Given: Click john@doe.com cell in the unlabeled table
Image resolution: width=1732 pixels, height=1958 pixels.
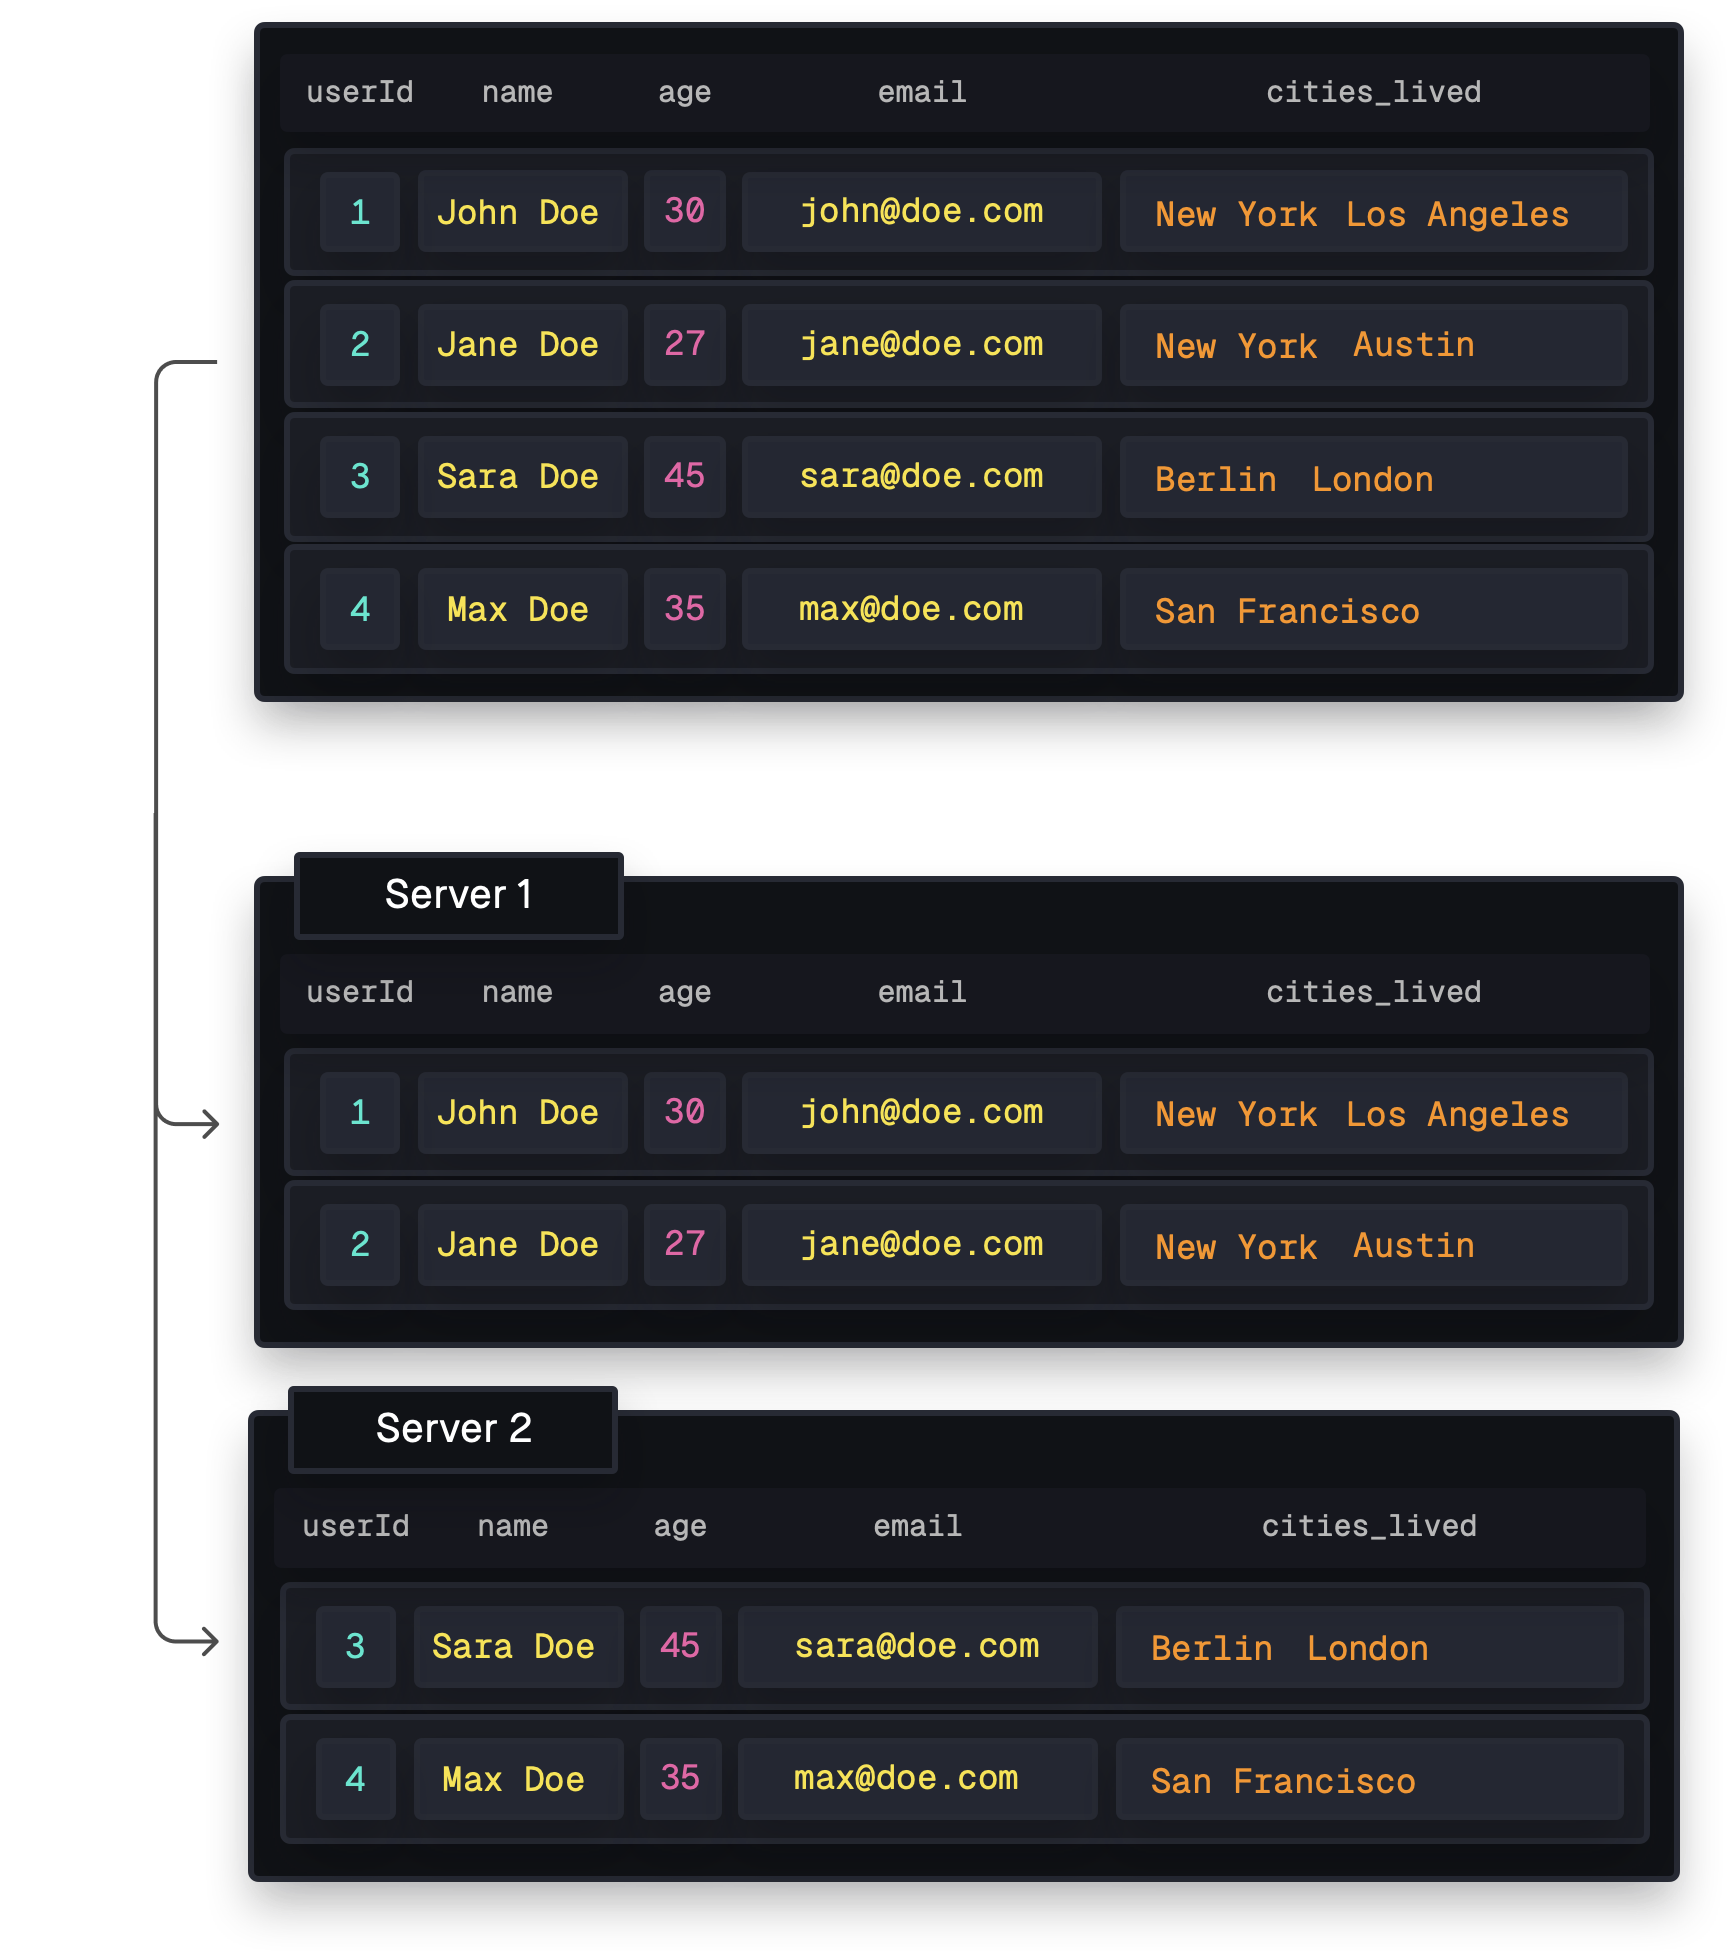Looking at the screenshot, I should pyautogui.click(x=921, y=212).
